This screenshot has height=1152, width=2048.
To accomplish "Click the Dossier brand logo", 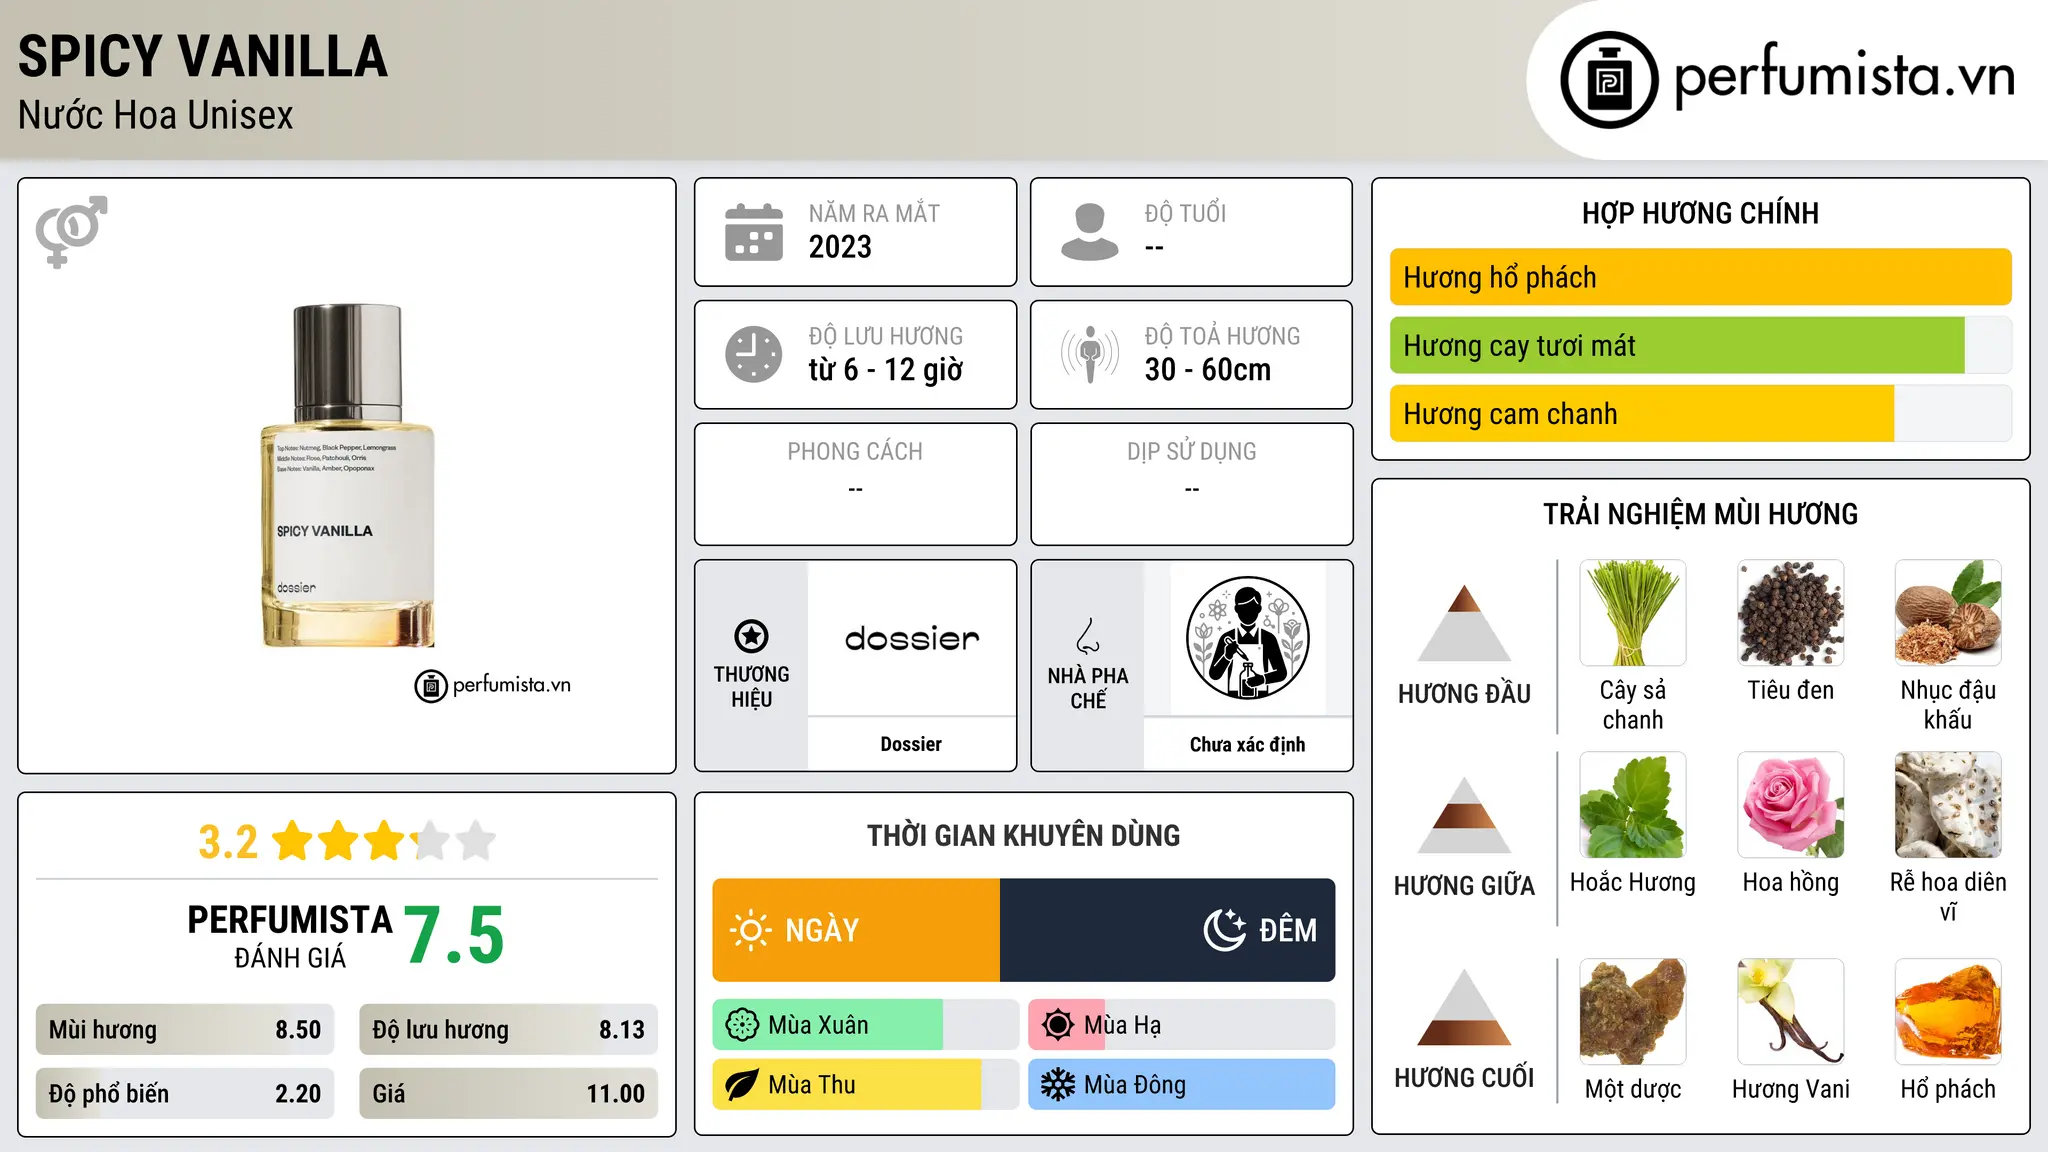I will pos(912,638).
